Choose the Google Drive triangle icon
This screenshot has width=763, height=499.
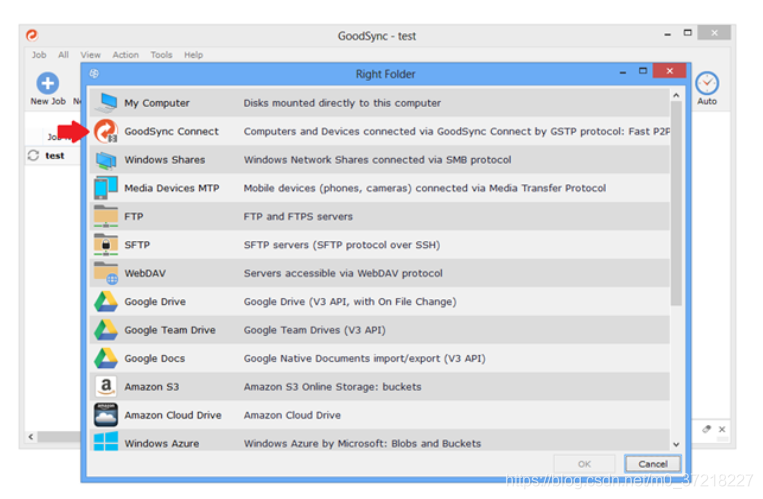pos(106,301)
